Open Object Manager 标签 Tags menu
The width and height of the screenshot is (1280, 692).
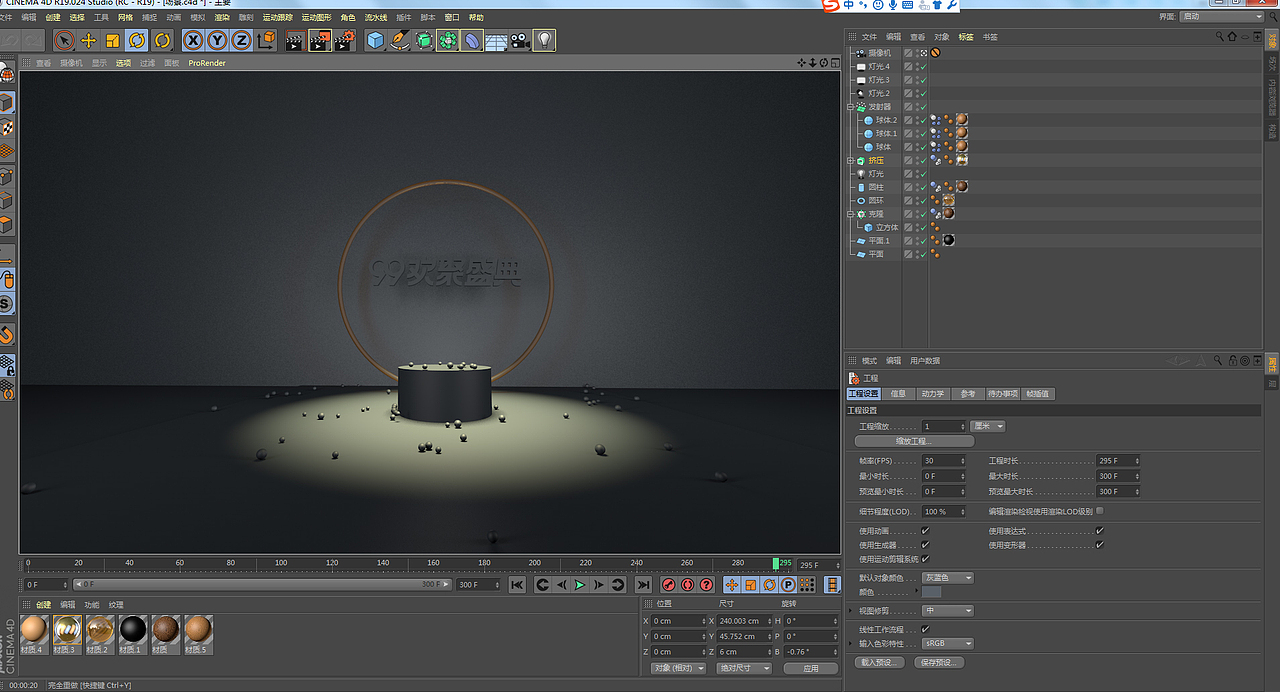coord(966,37)
